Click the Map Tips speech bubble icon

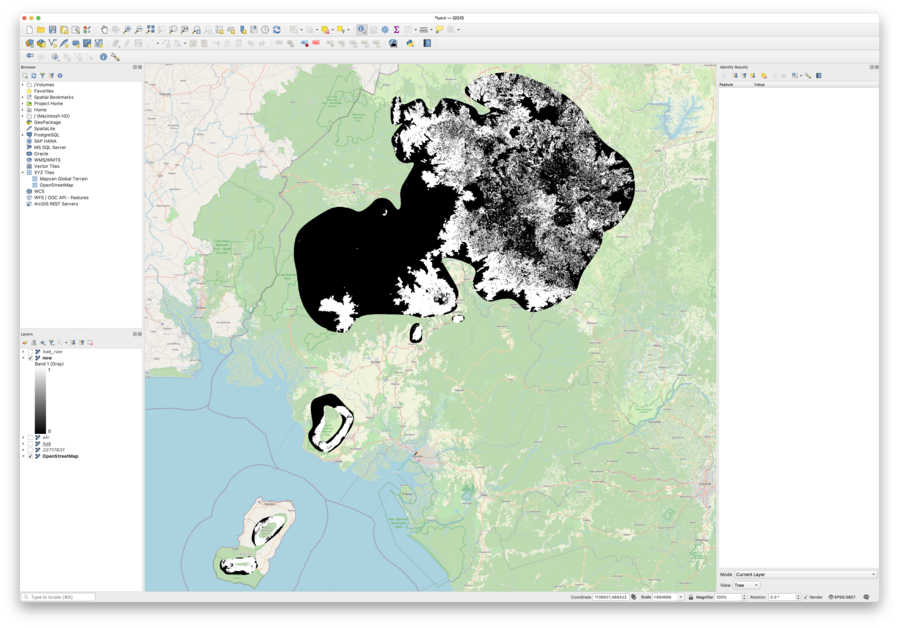point(439,29)
